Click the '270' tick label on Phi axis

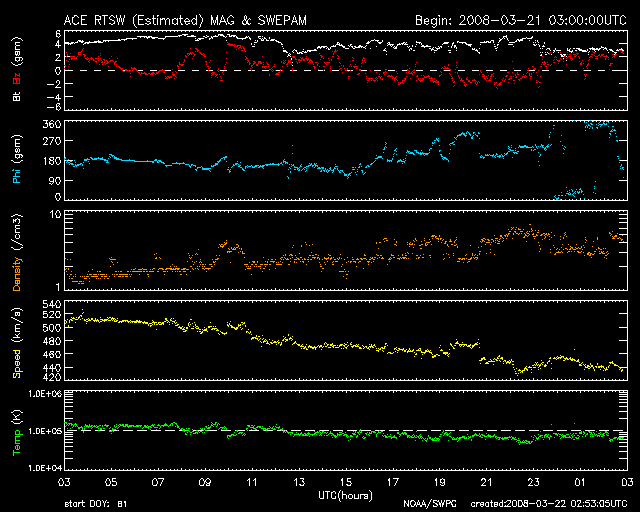click(52, 141)
